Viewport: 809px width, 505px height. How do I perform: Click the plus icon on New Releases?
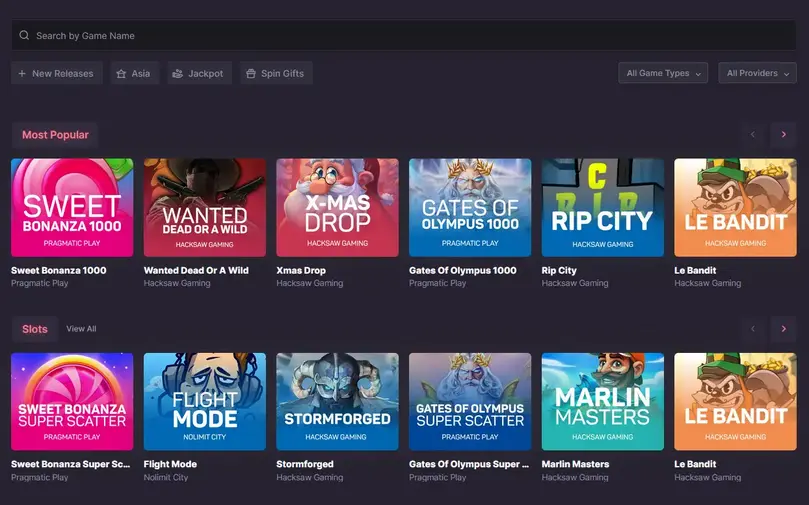coord(22,73)
